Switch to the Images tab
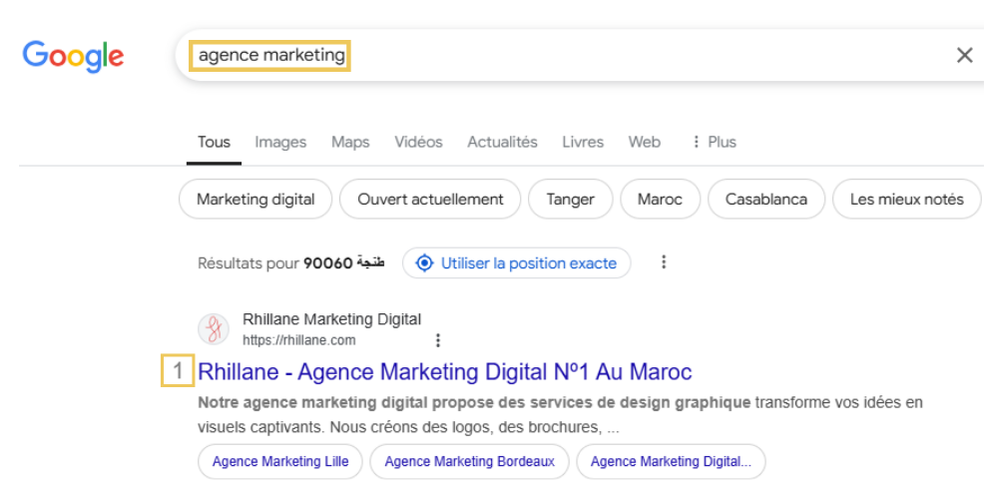 point(281,142)
